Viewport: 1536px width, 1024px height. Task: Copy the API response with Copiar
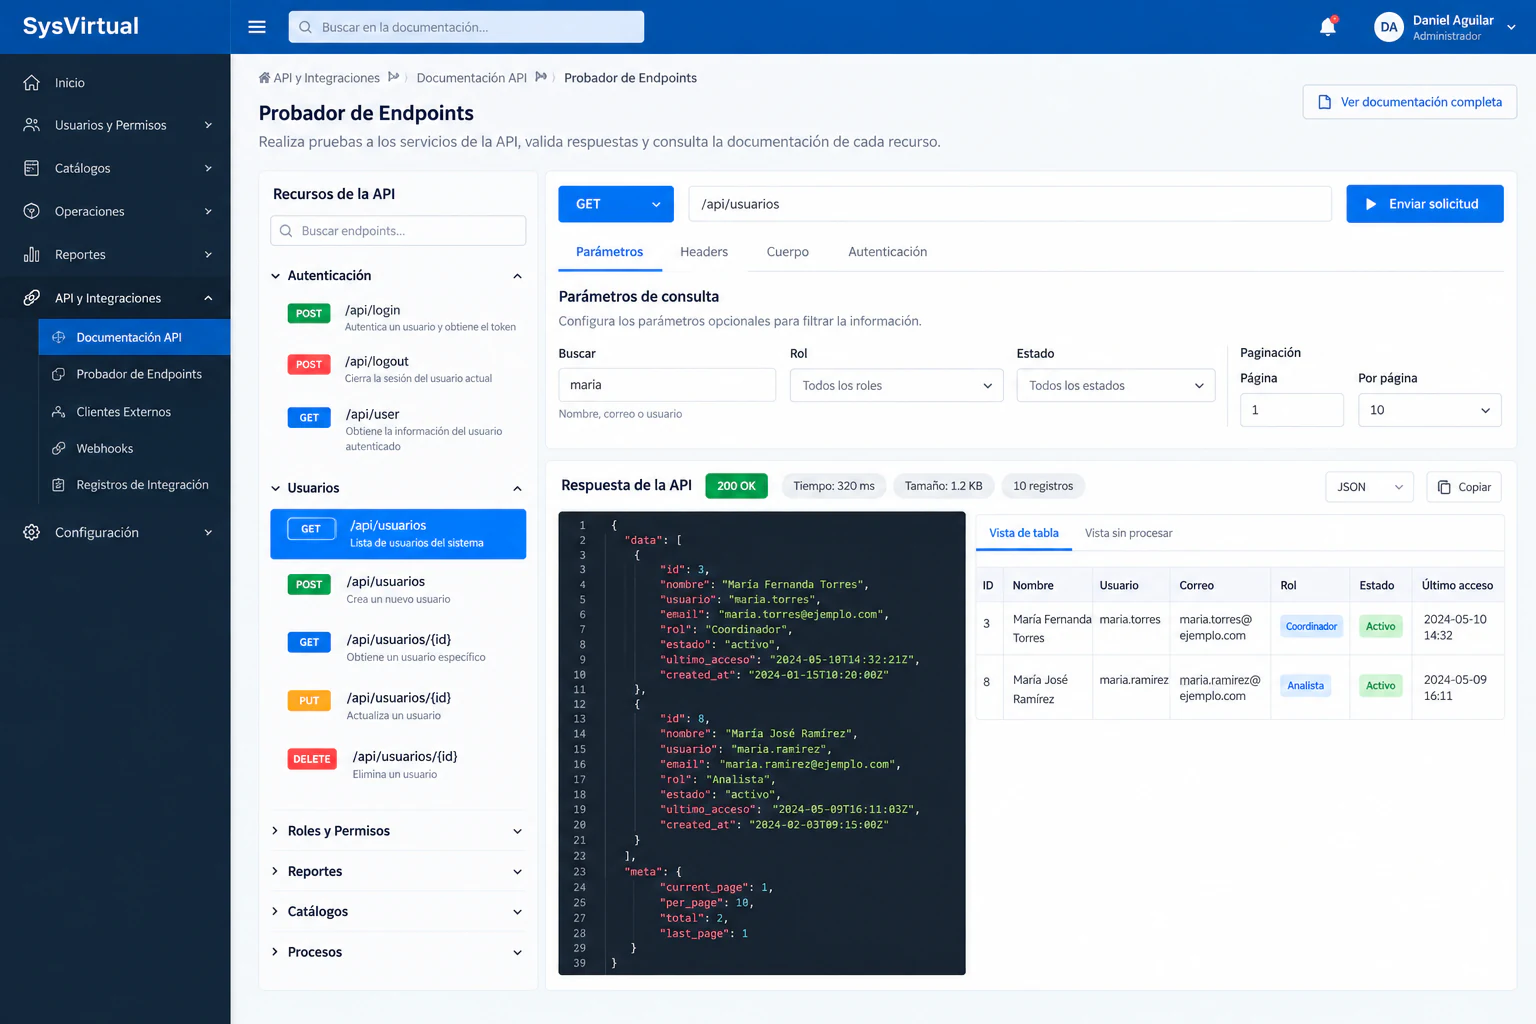pyautogui.click(x=1465, y=487)
